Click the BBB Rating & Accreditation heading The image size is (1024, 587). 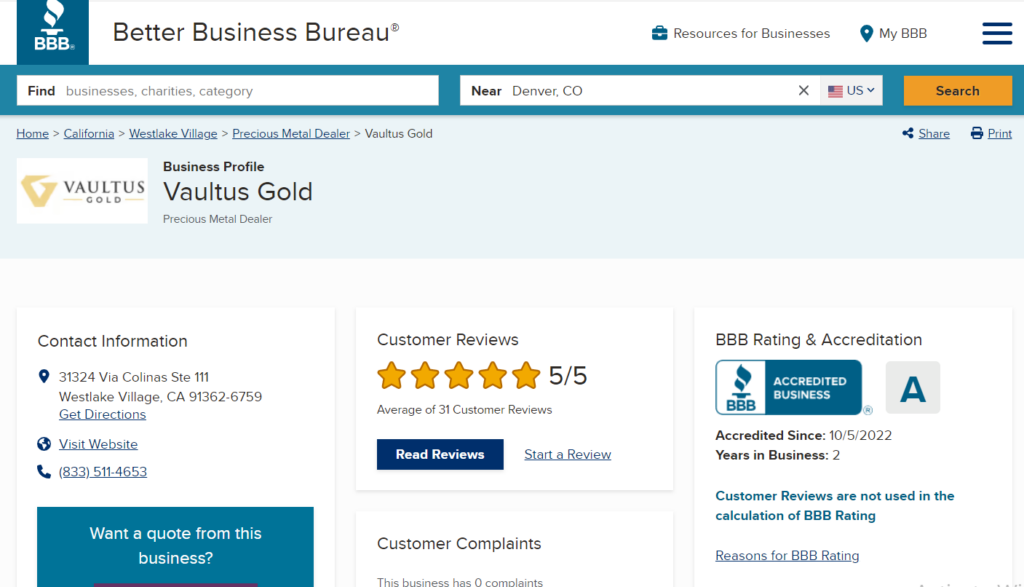[x=818, y=340]
